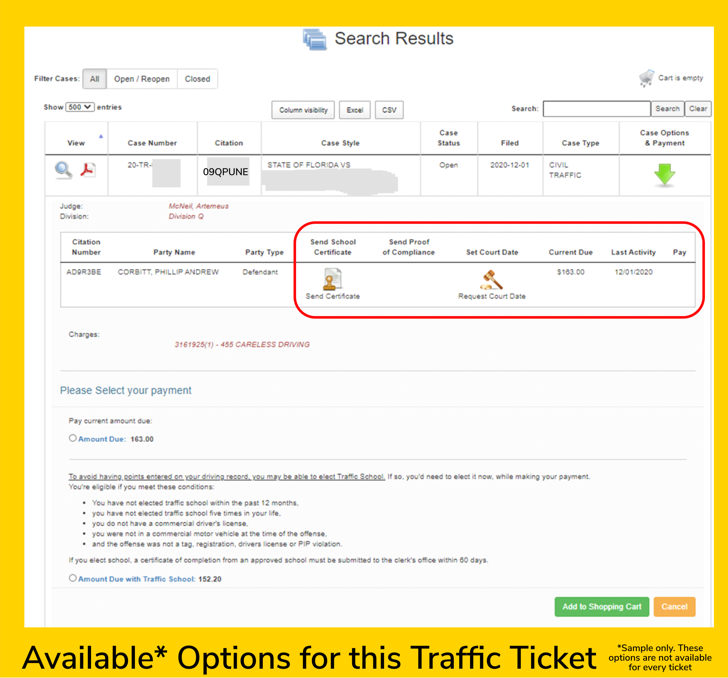Image resolution: width=728 pixels, height=678 pixels.
Task: Filter cases by All tab
Action: (95, 79)
